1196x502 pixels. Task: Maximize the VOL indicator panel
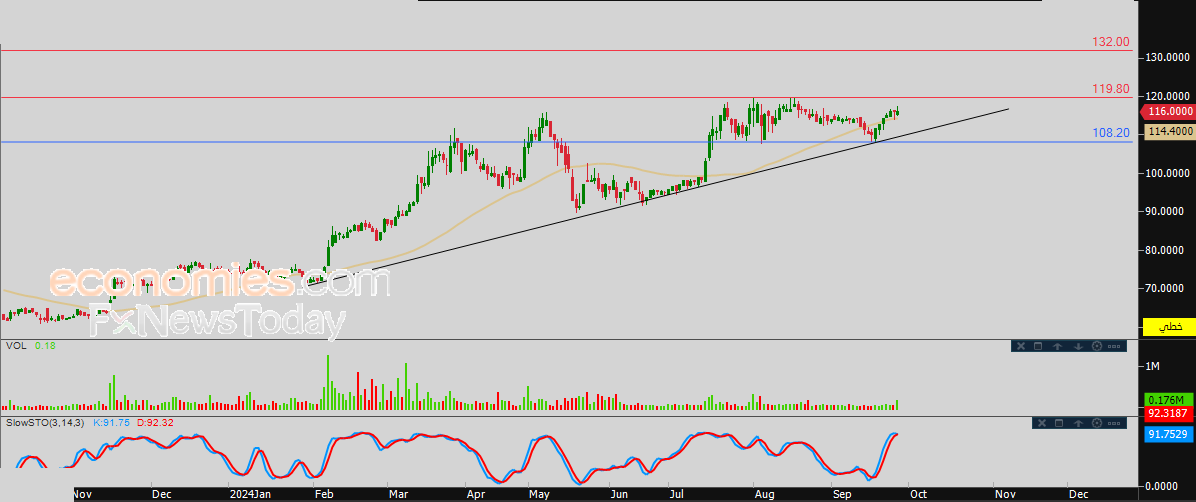pos(1038,346)
